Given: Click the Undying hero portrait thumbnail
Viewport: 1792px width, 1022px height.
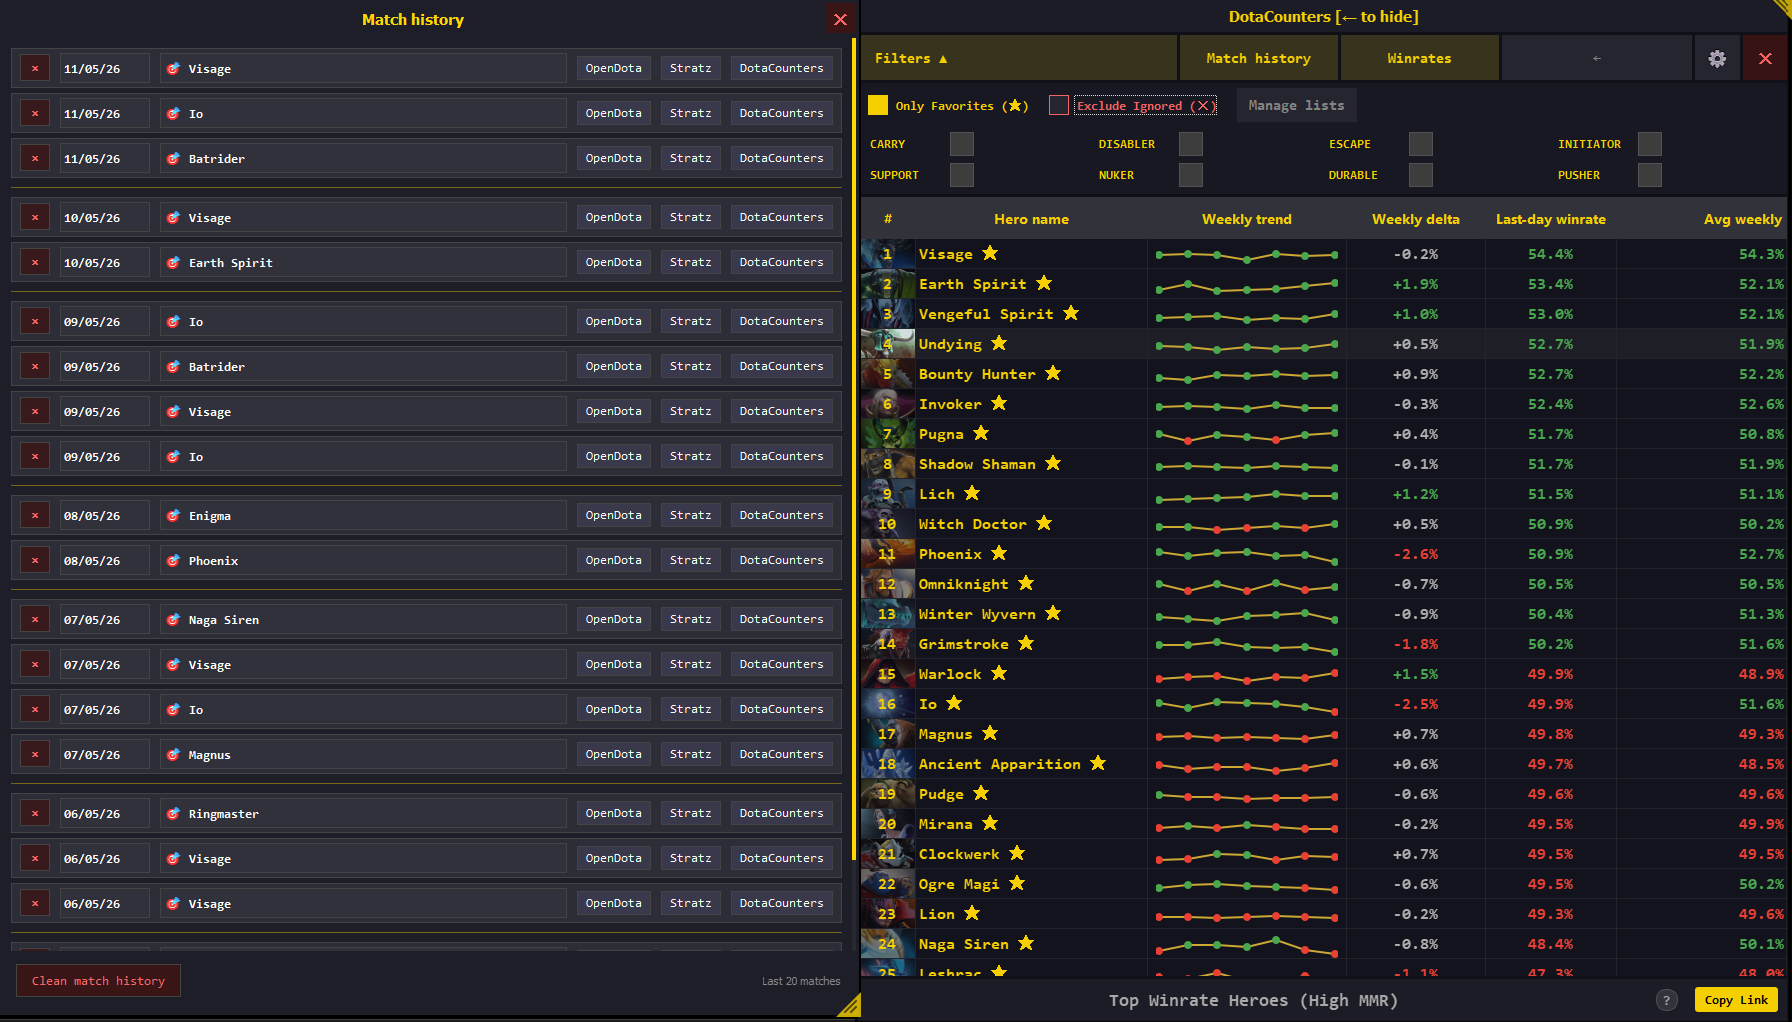Looking at the screenshot, I should 888,344.
